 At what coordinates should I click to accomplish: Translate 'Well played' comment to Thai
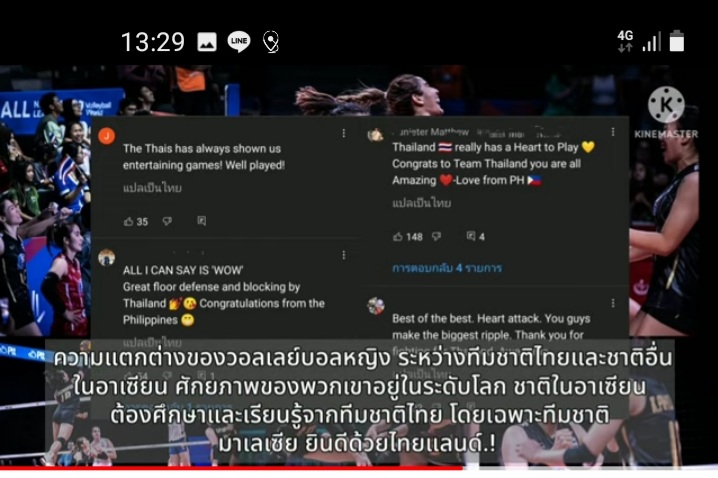coord(152,188)
